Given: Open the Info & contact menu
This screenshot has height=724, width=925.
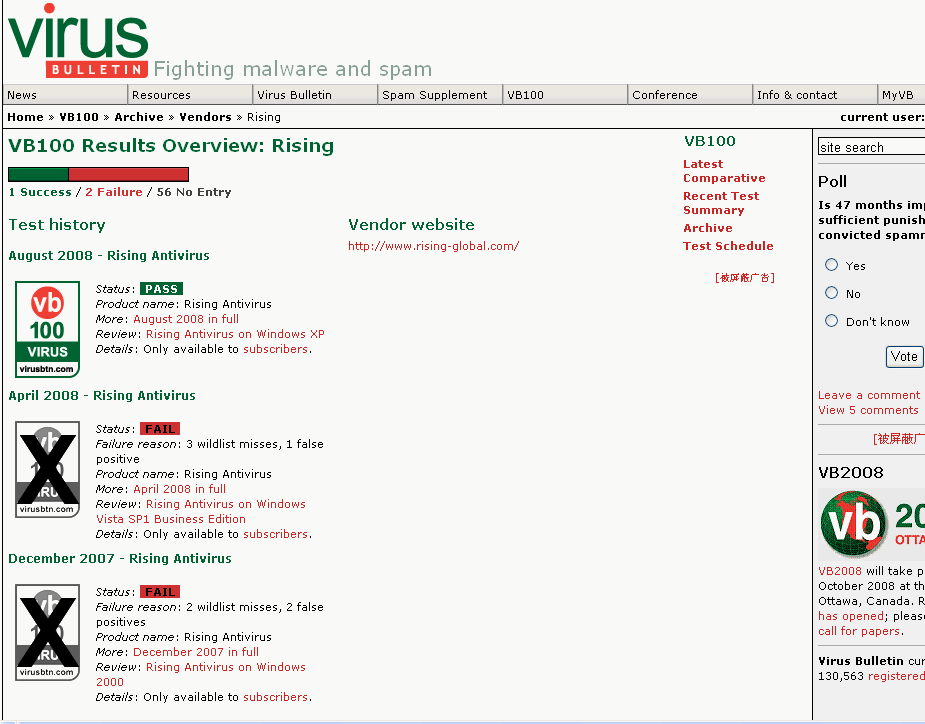Looking at the screenshot, I should 815,95.
